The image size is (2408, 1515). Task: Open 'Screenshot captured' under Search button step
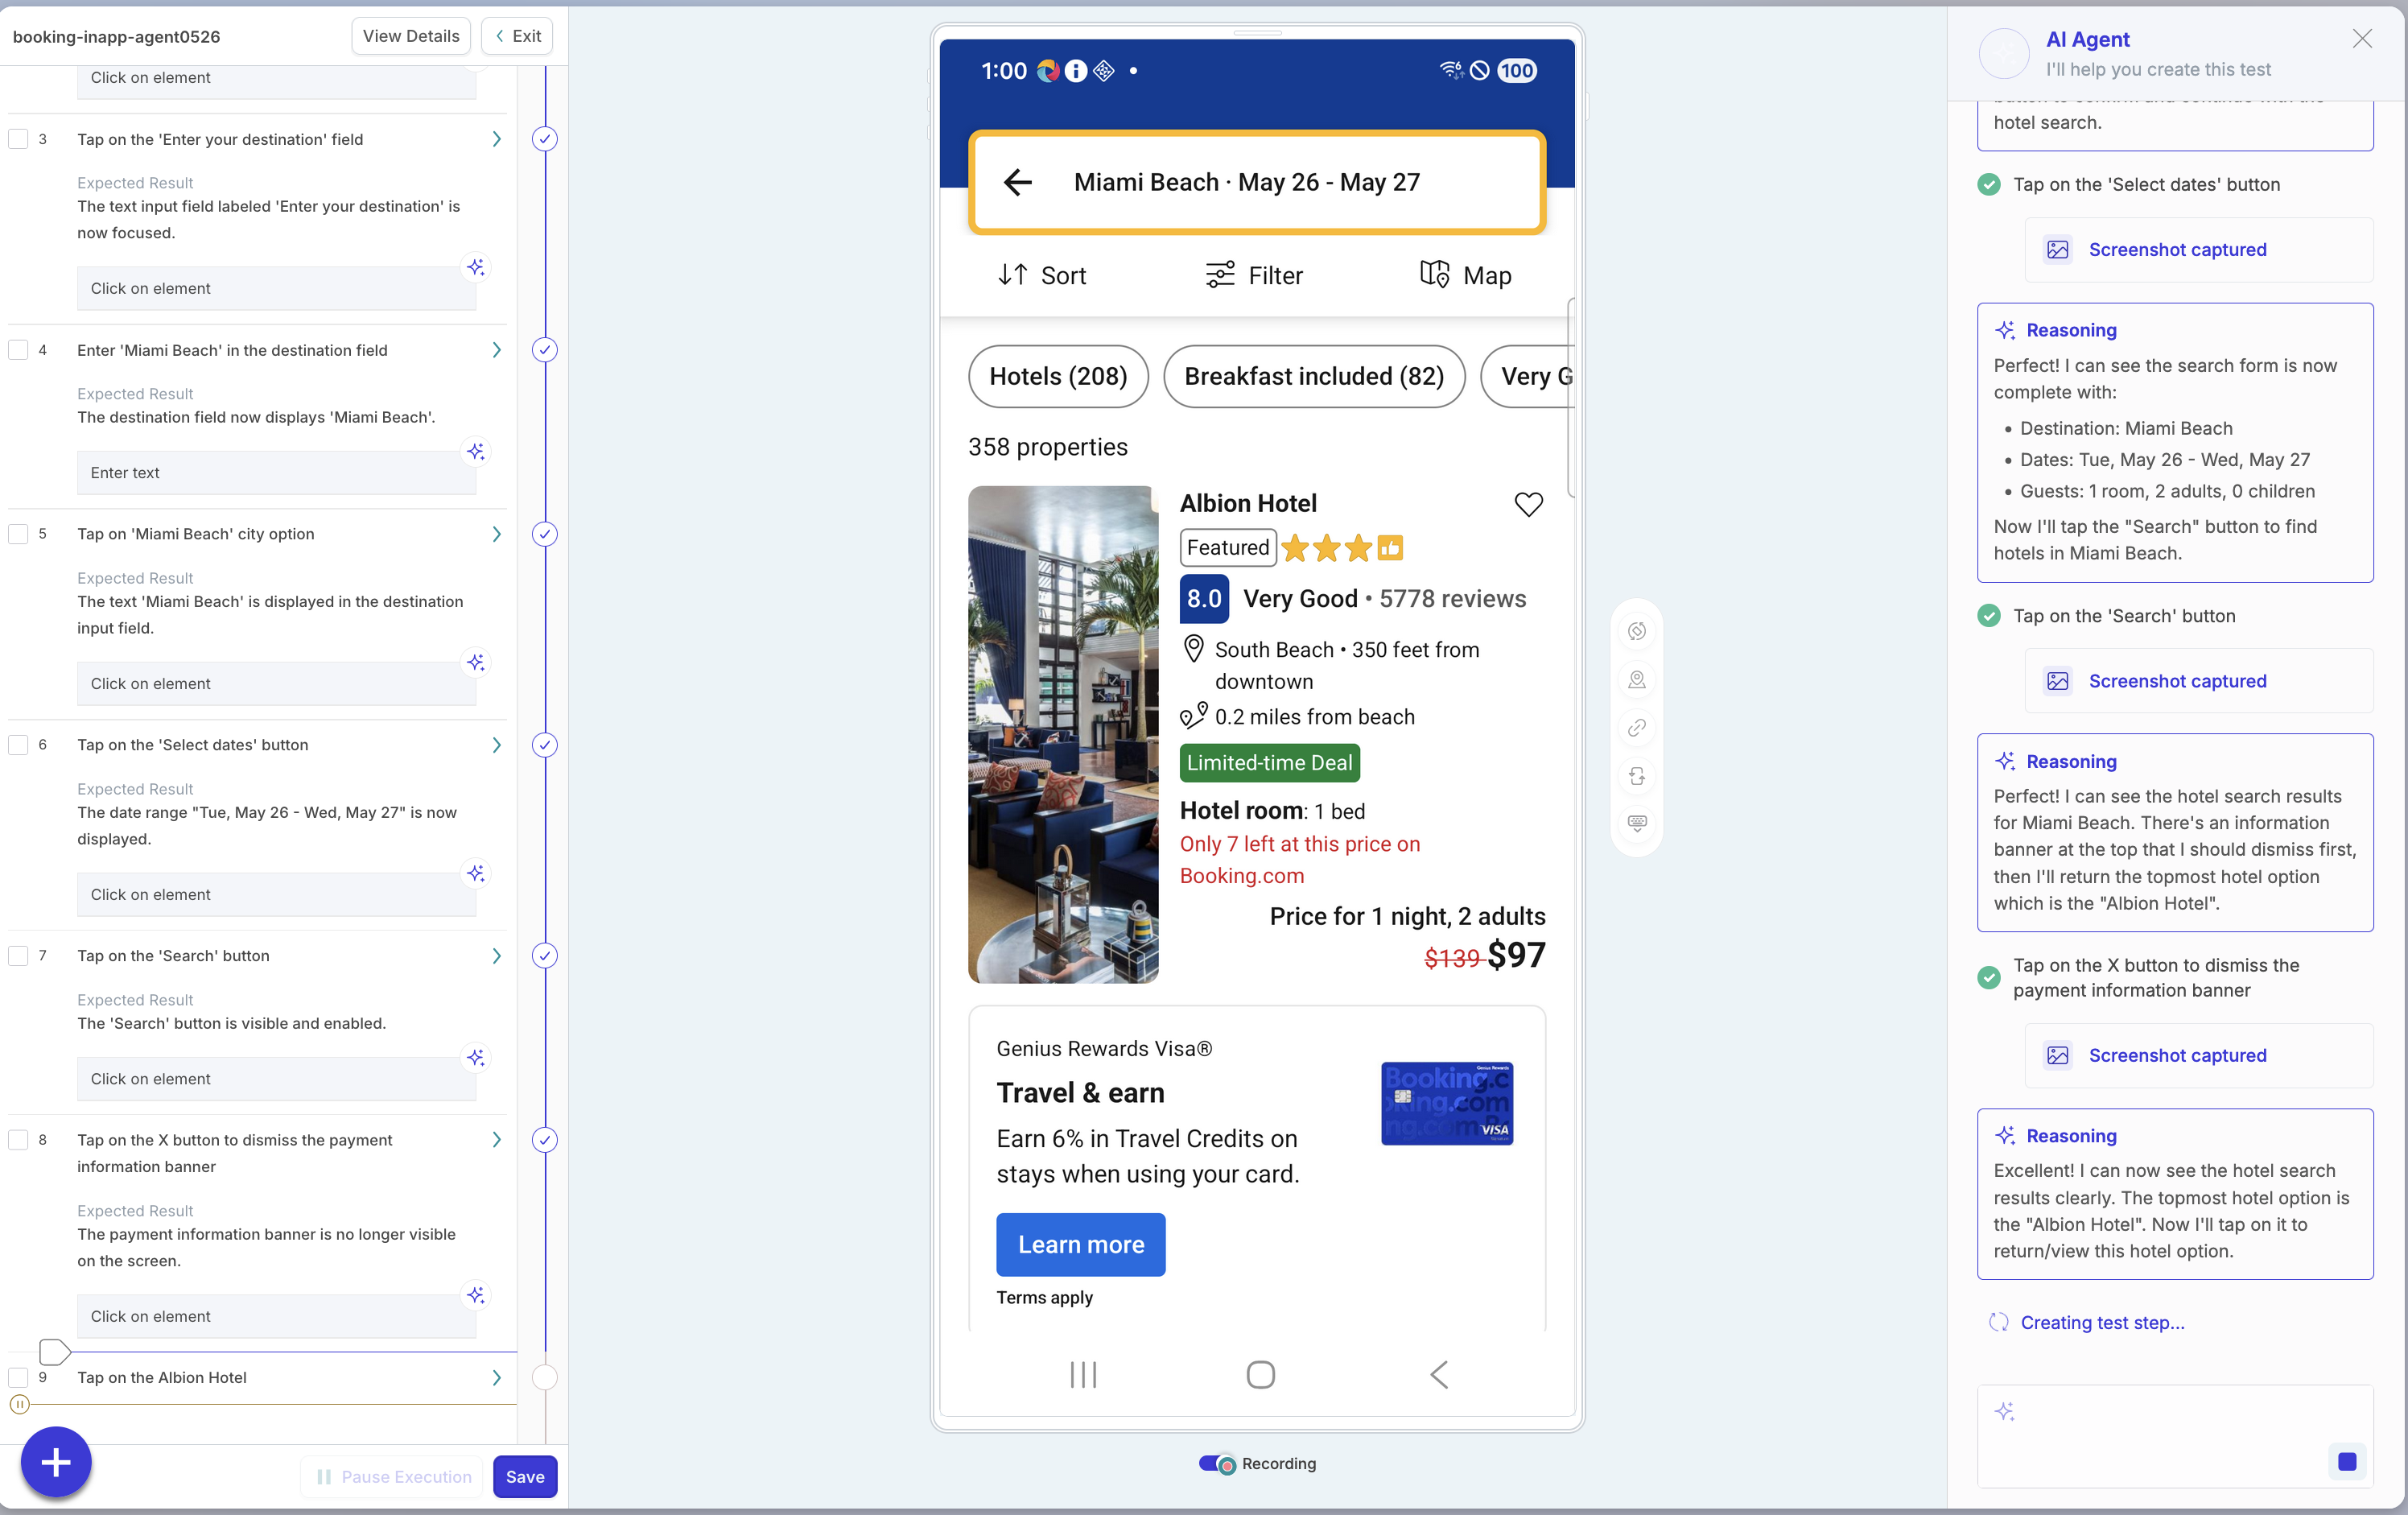tap(2198, 681)
